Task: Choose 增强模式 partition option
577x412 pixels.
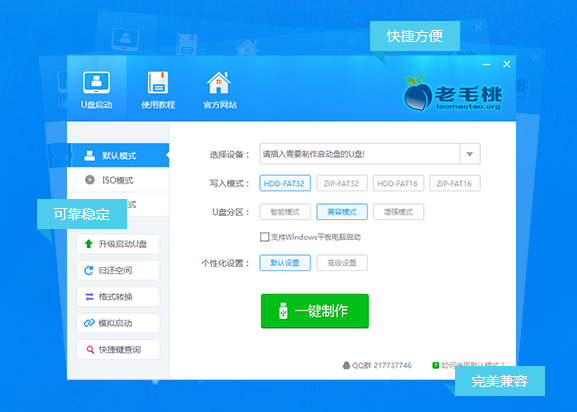Action: [x=398, y=212]
